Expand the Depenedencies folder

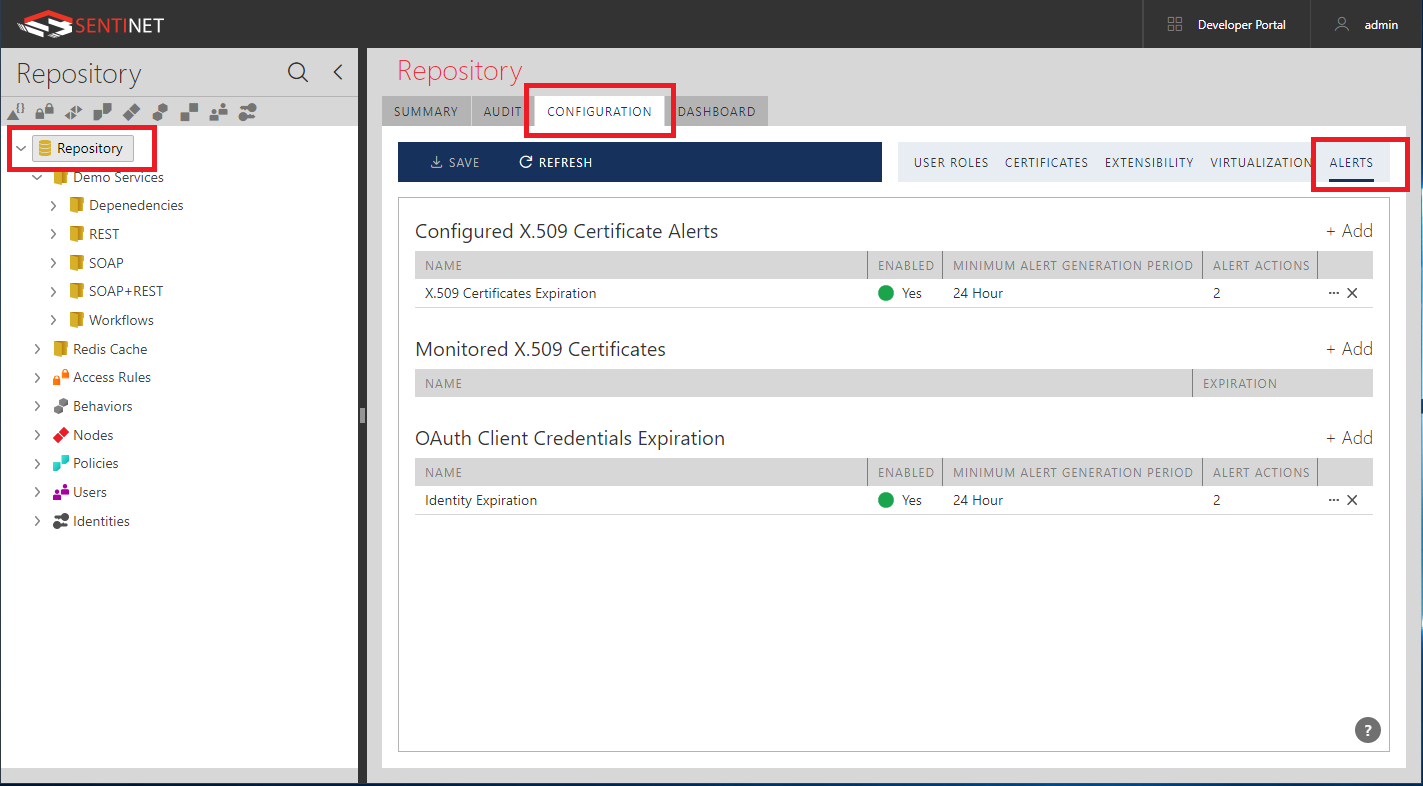53,205
